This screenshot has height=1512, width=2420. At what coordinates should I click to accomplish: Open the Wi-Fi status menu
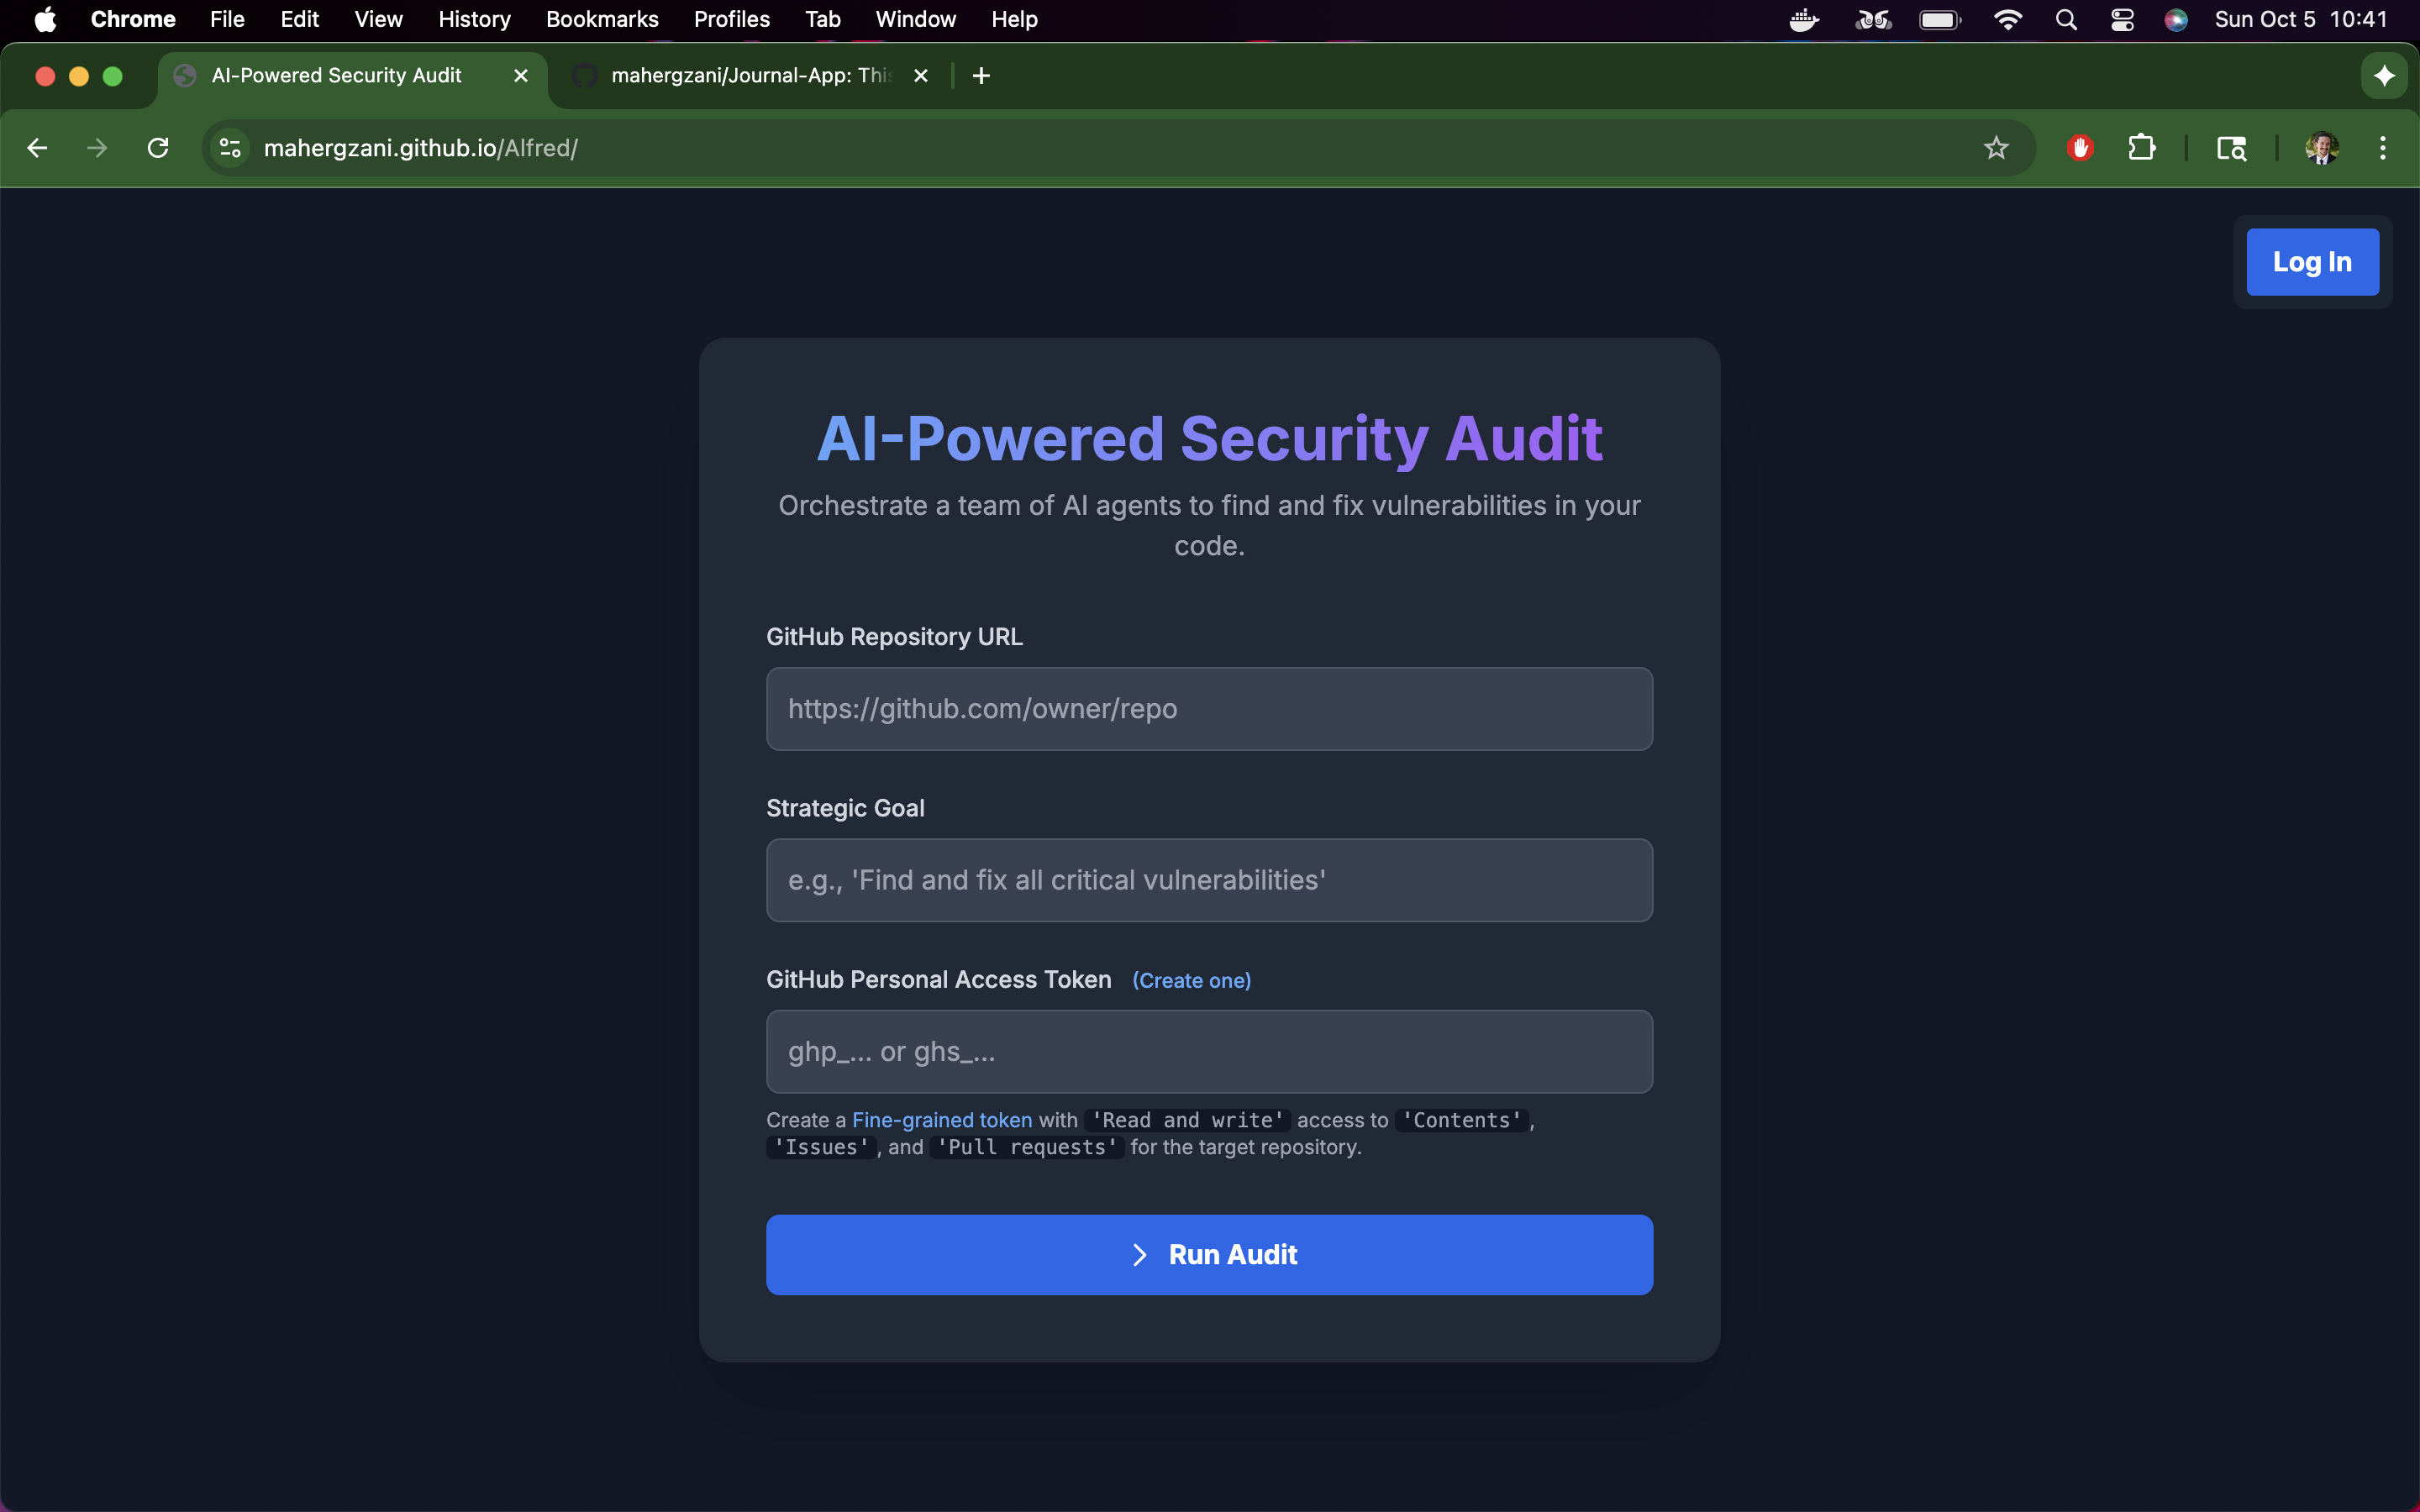click(2007, 20)
